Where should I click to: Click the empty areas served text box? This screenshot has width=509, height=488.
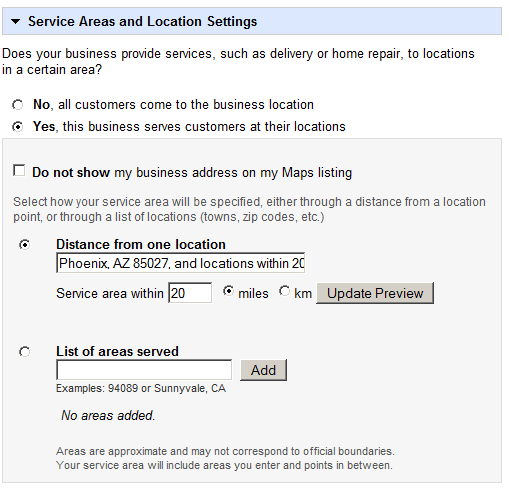tap(144, 370)
